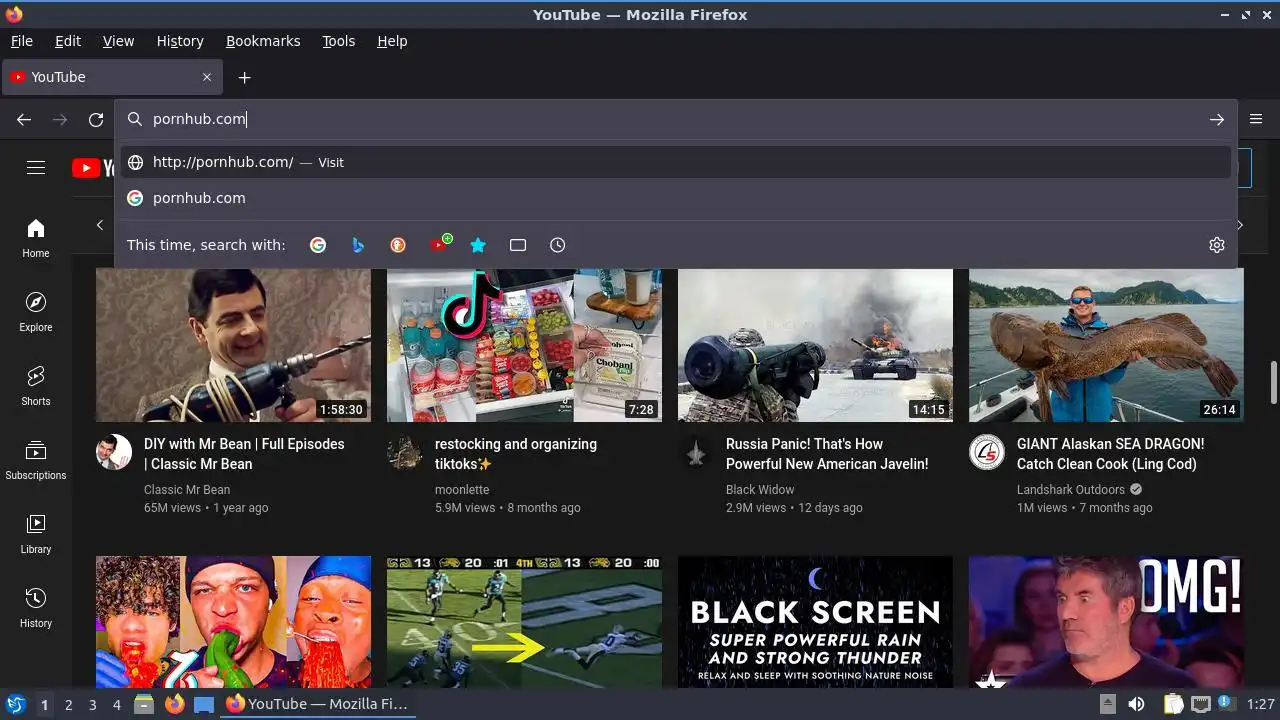The image size is (1280, 720).
Task: Search in open Tabs icon
Action: [518, 245]
